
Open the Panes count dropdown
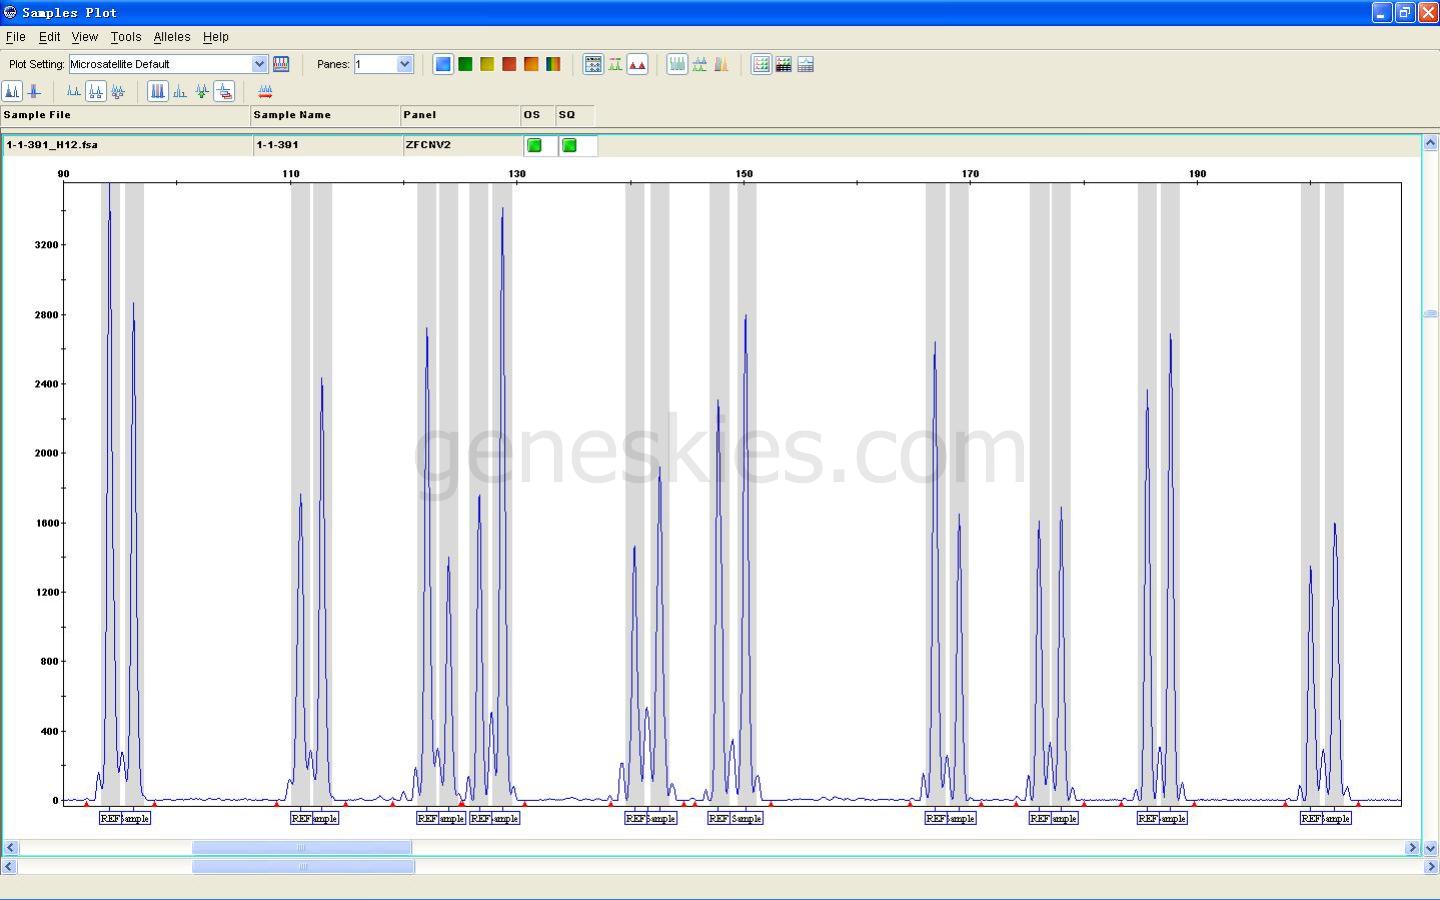[404, 64]
